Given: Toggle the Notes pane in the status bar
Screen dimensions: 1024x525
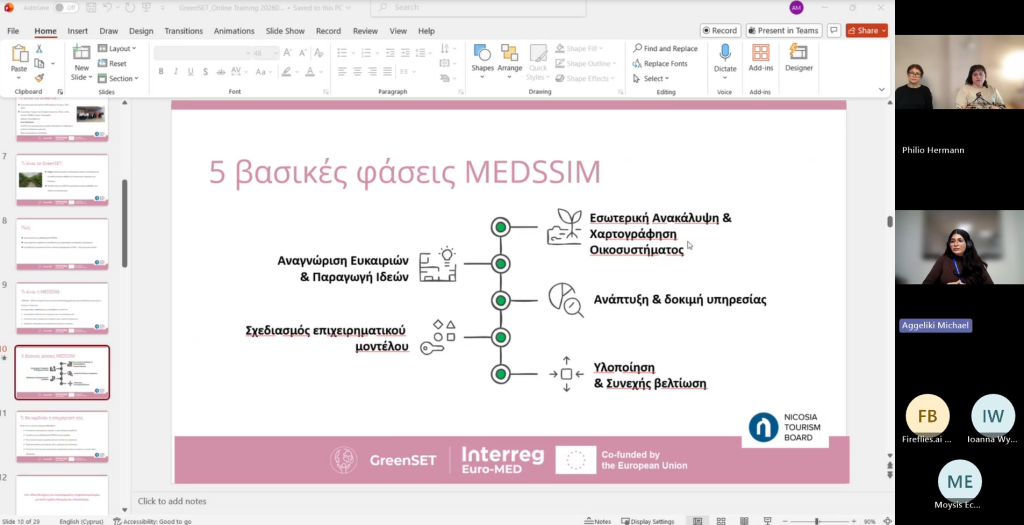Looking at the screenshot, I should pyautogui.click(x=598, y=521).
